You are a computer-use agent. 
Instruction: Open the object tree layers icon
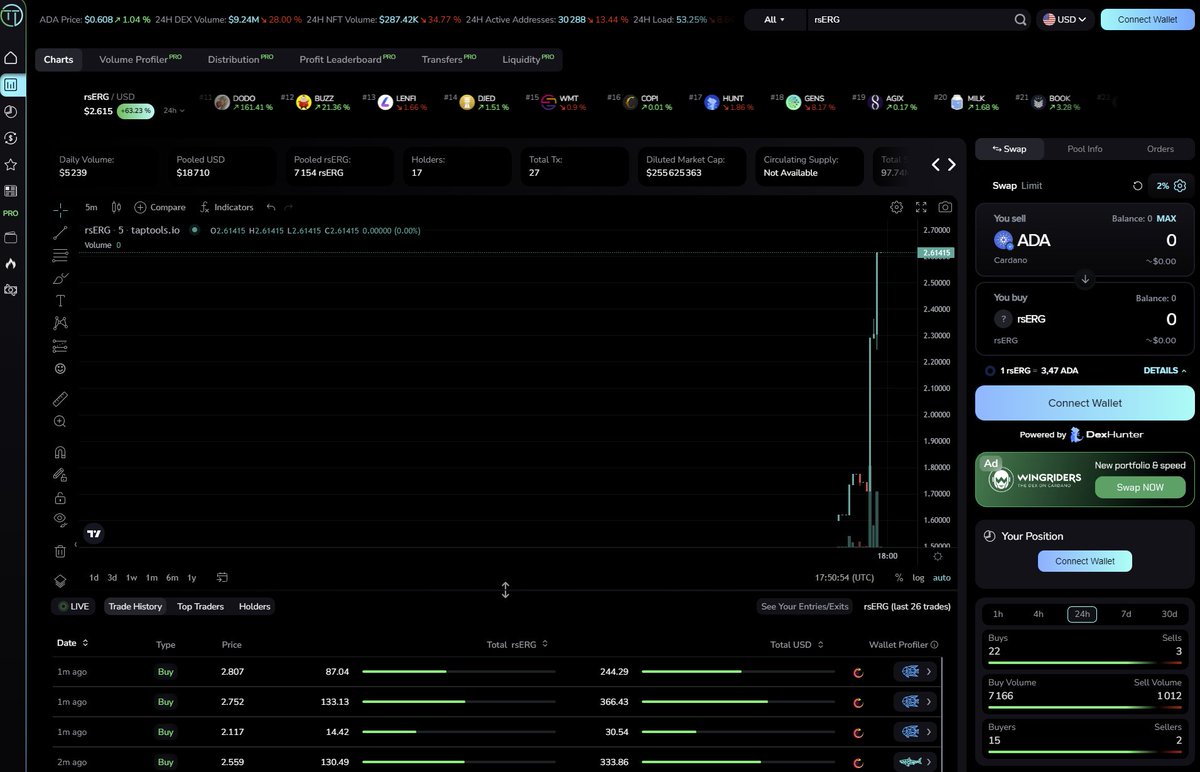(x=60, y=580)
